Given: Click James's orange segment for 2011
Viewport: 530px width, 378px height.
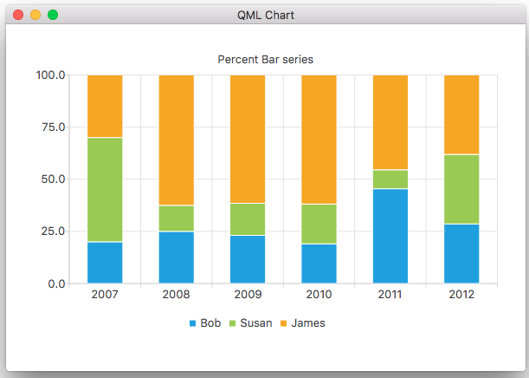Looking at the screenshot, I should [390, 122].
